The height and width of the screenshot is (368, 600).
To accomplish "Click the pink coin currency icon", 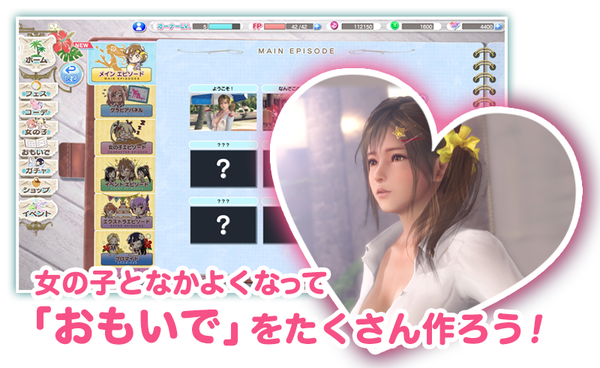I will click(x=334, y=26).
